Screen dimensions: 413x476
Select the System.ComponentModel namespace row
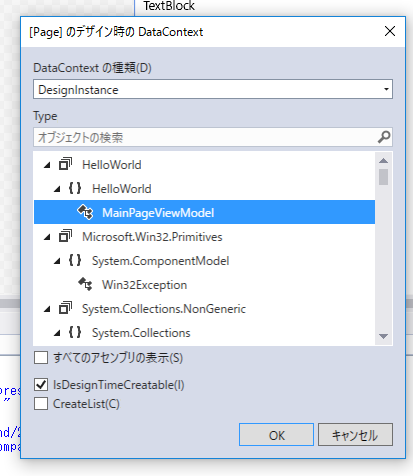204,261
